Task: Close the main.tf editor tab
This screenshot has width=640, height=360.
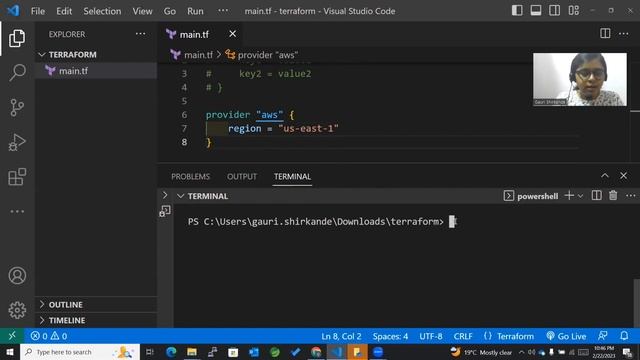Action: pos(232,34)
